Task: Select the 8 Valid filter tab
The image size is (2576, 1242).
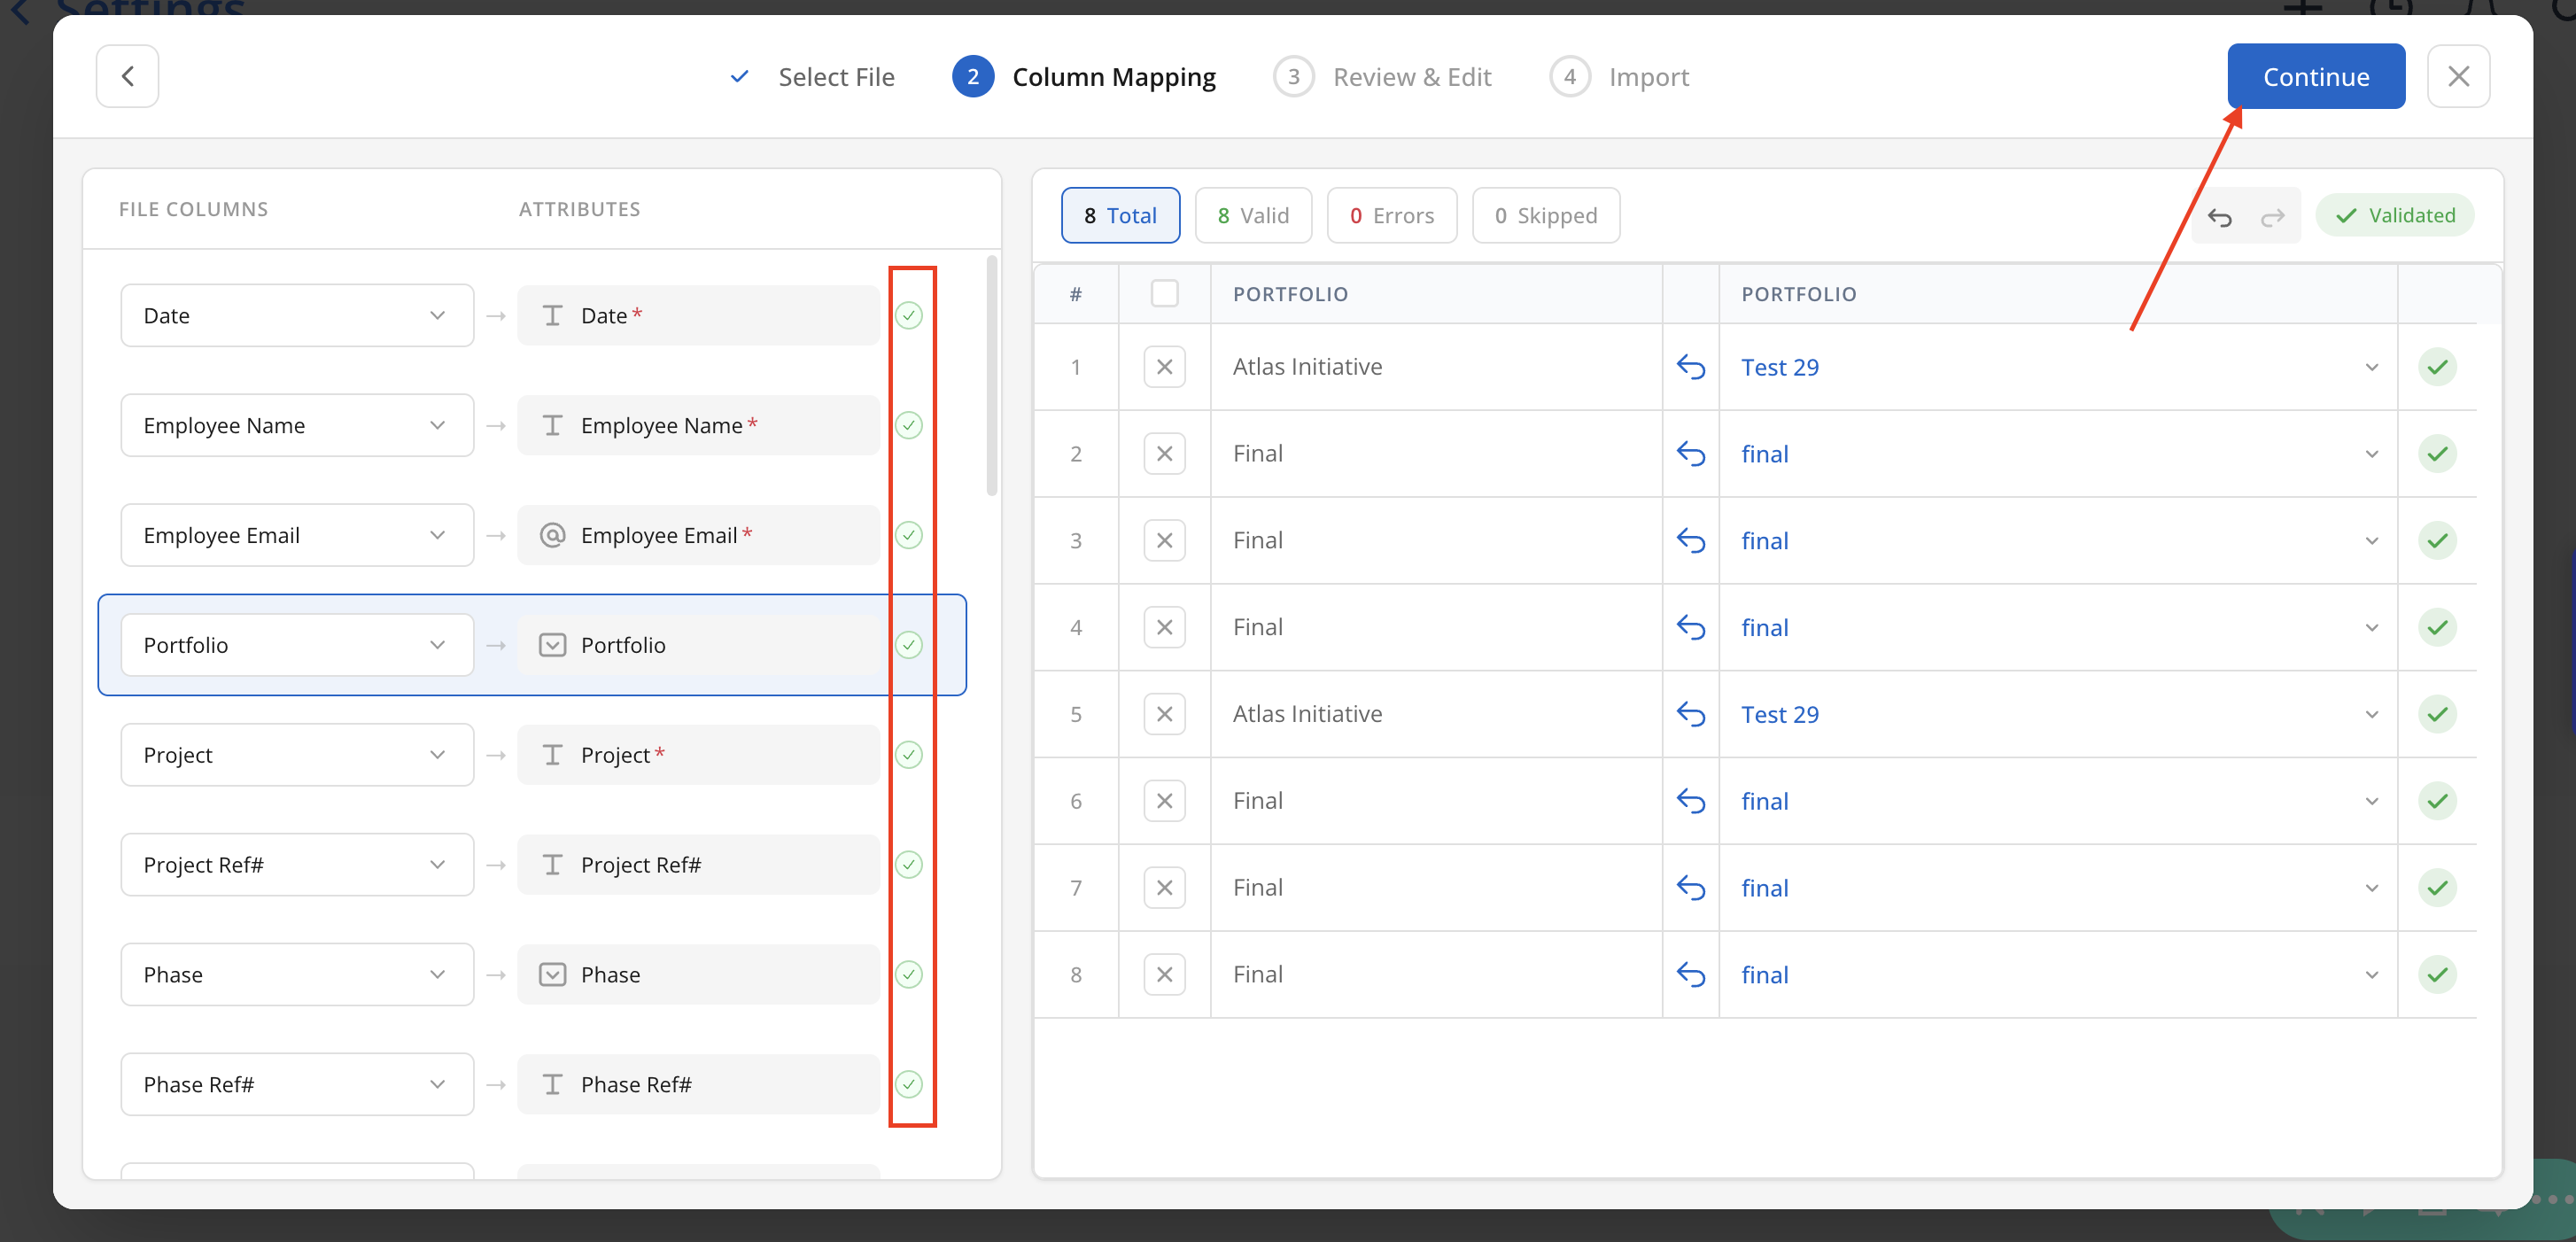Action: (x=1253, y=216)
